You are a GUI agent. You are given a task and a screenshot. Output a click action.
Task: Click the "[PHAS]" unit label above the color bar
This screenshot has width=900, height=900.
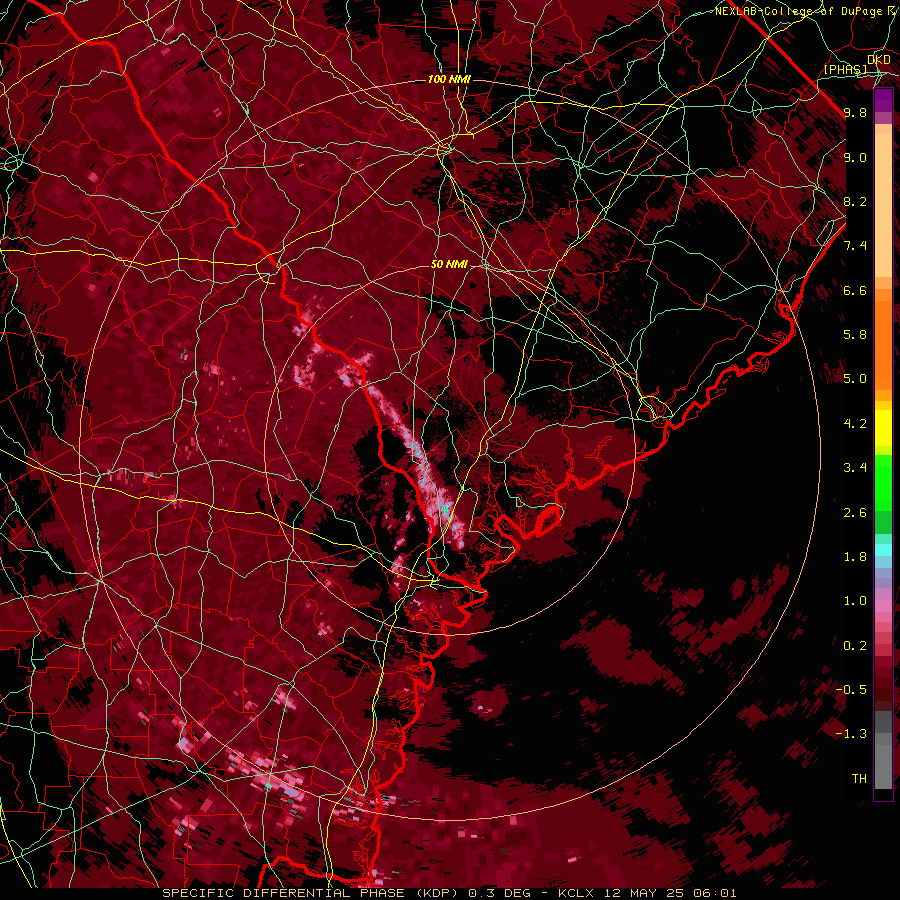coord(845,69)
